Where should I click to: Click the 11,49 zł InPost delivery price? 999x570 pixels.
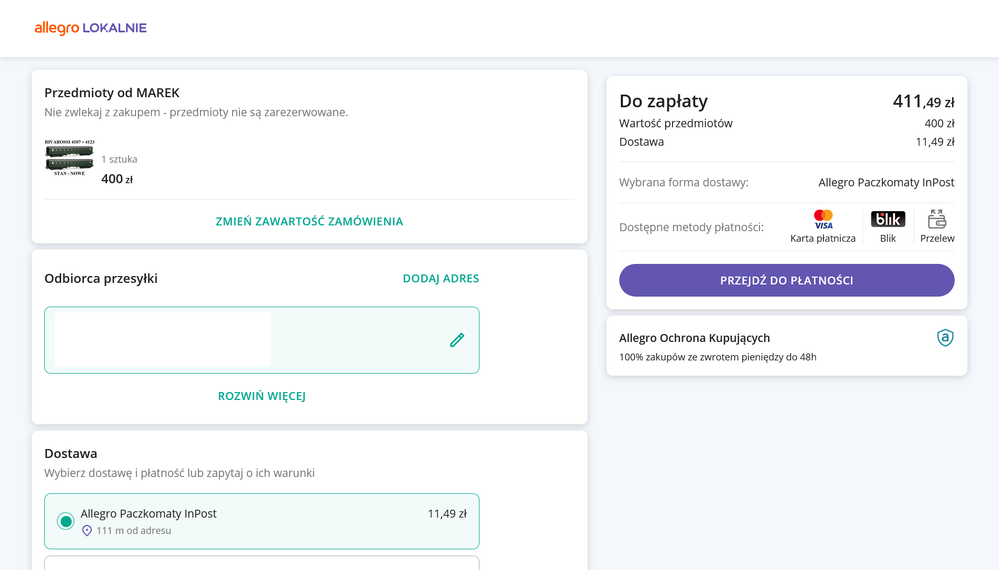[x=447, y=513]
